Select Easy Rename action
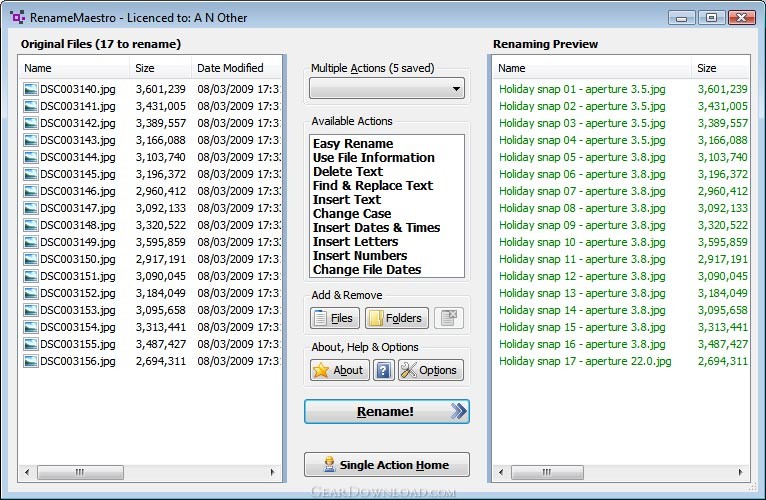The height and width of the screenshot is (500, 766). click(x=353, y=143)
